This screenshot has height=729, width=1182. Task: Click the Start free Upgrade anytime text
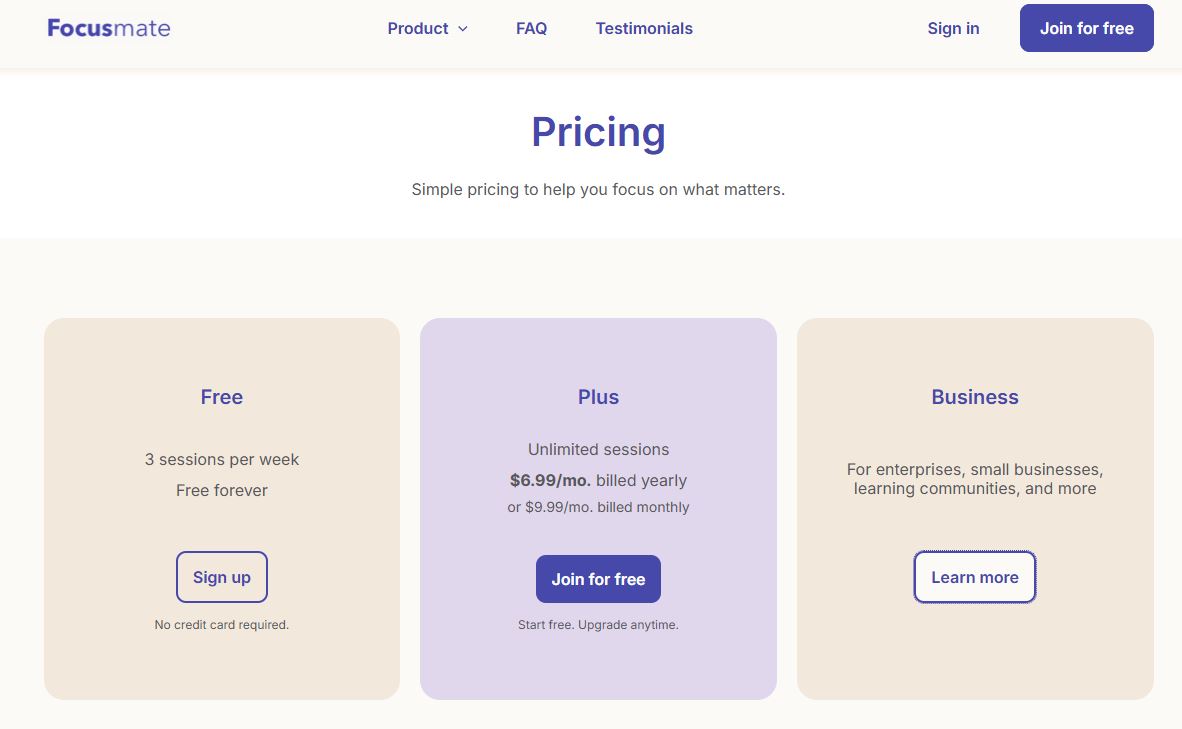[x=598, y=624]
